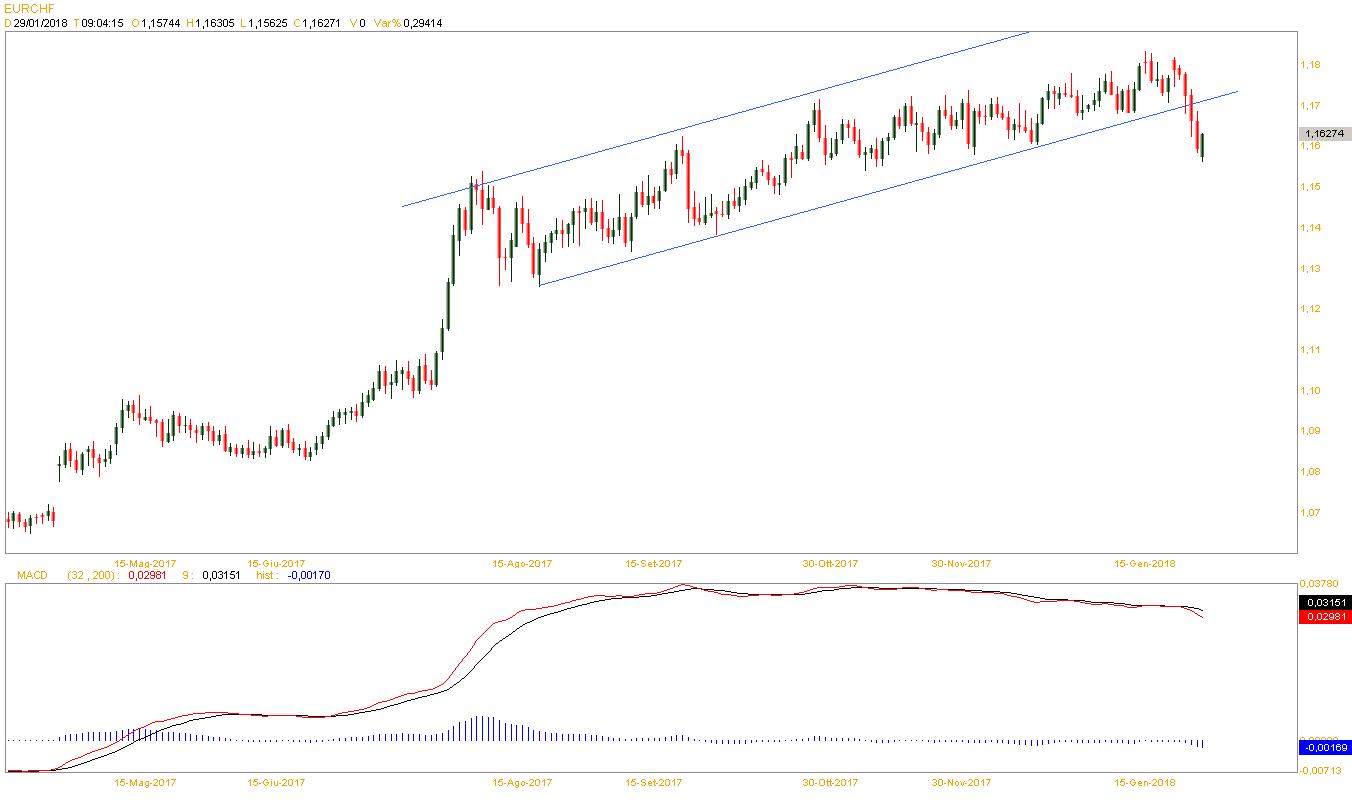
Task: Click the 1,07 price axis label
Action: [1309, 513]
